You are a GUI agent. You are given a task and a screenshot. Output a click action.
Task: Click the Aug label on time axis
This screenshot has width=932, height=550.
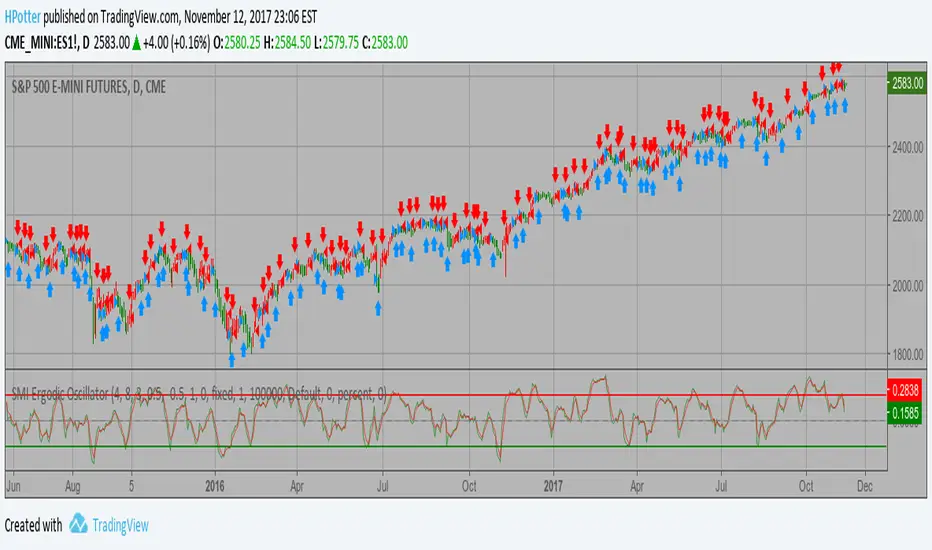(73, 486)
